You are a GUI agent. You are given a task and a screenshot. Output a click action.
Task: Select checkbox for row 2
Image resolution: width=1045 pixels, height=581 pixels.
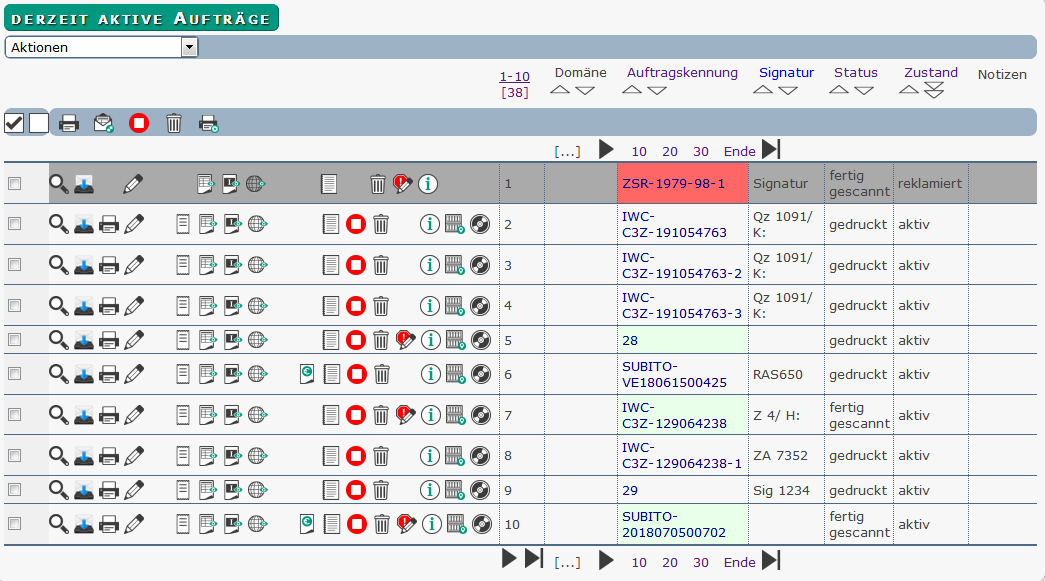[14, 224]
